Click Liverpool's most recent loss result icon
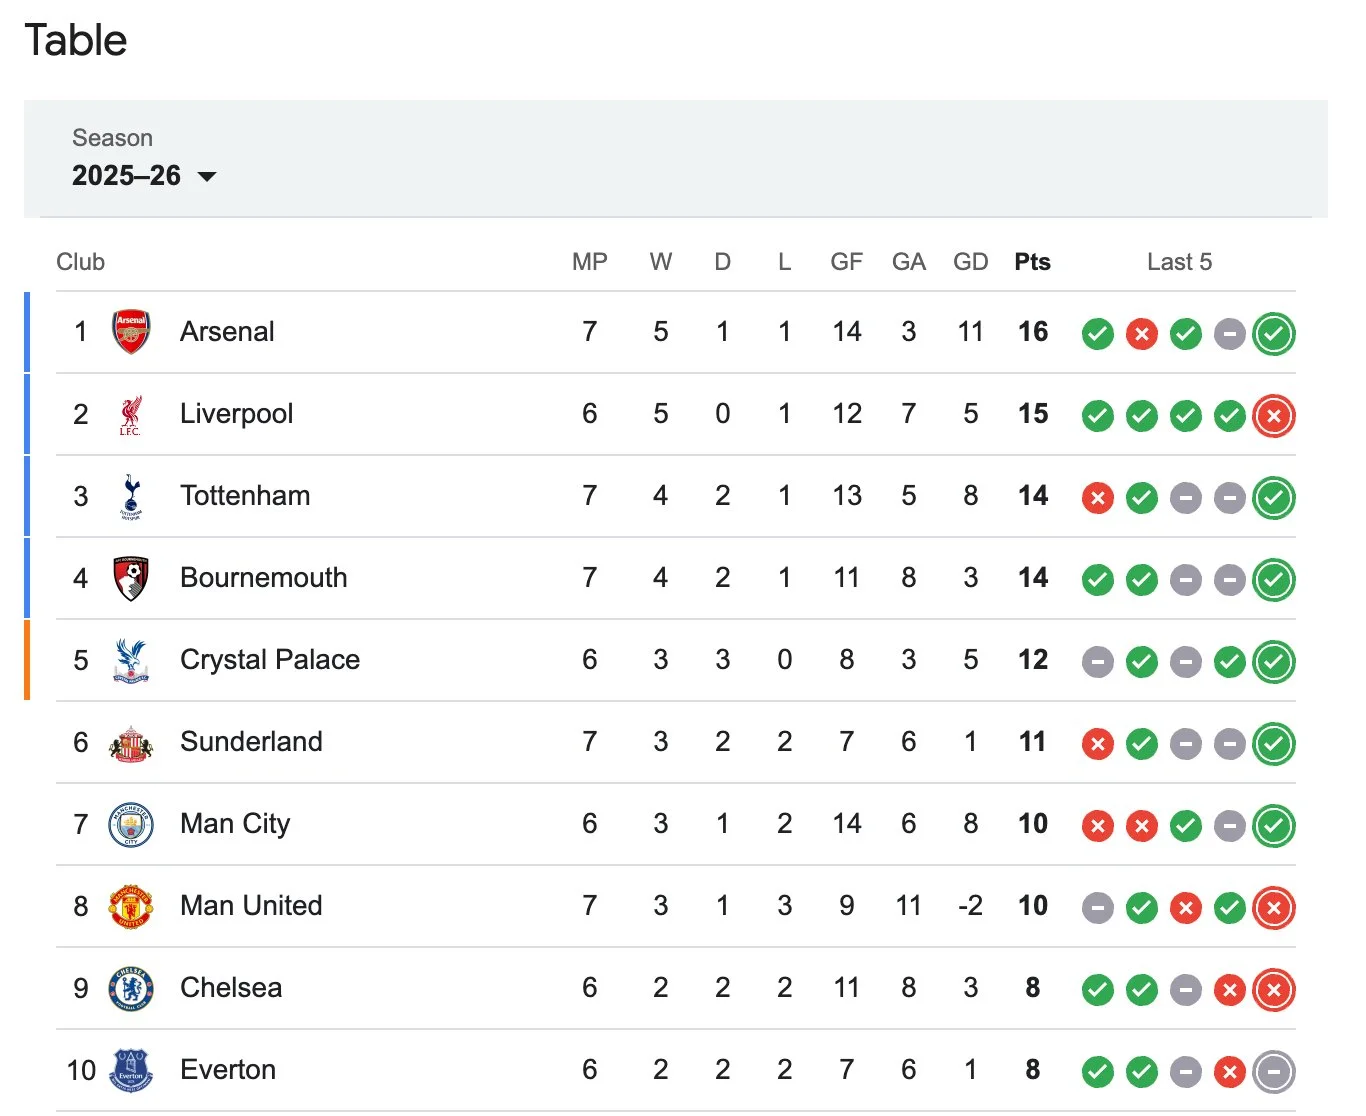 tap(1273, 416)
